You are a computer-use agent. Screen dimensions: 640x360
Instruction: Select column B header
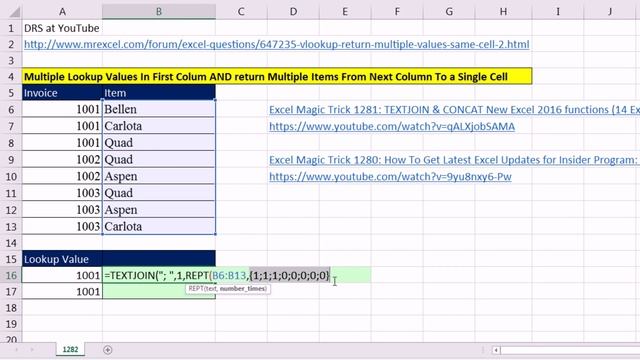[159, 11]
